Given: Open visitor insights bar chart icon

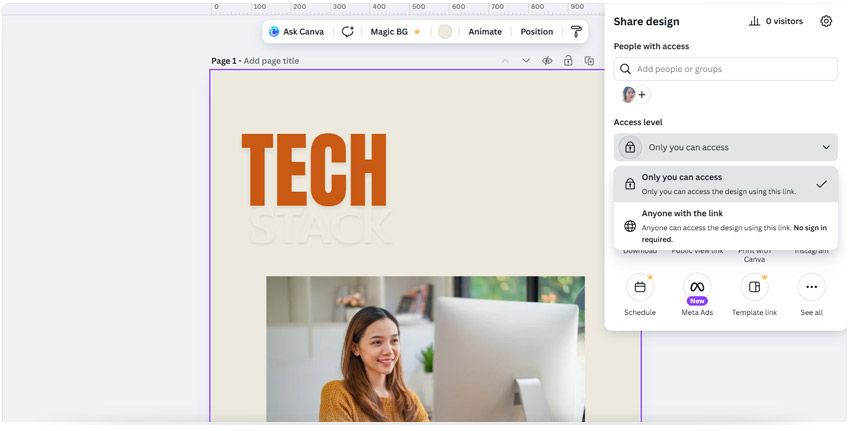Looking at the screenshot, I should tap(754, 21).
